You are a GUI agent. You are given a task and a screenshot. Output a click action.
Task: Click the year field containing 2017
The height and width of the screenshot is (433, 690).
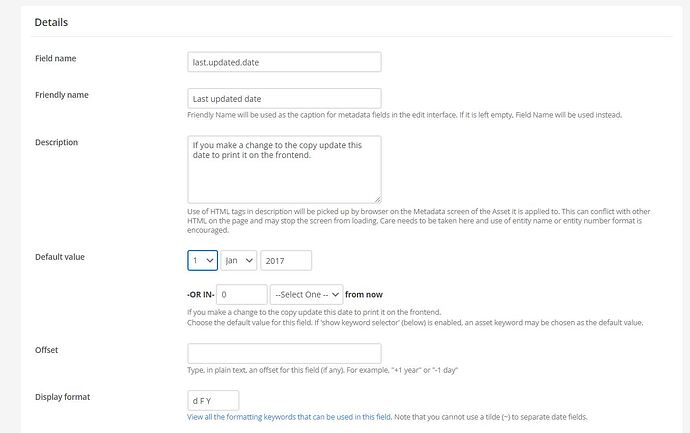286,260
